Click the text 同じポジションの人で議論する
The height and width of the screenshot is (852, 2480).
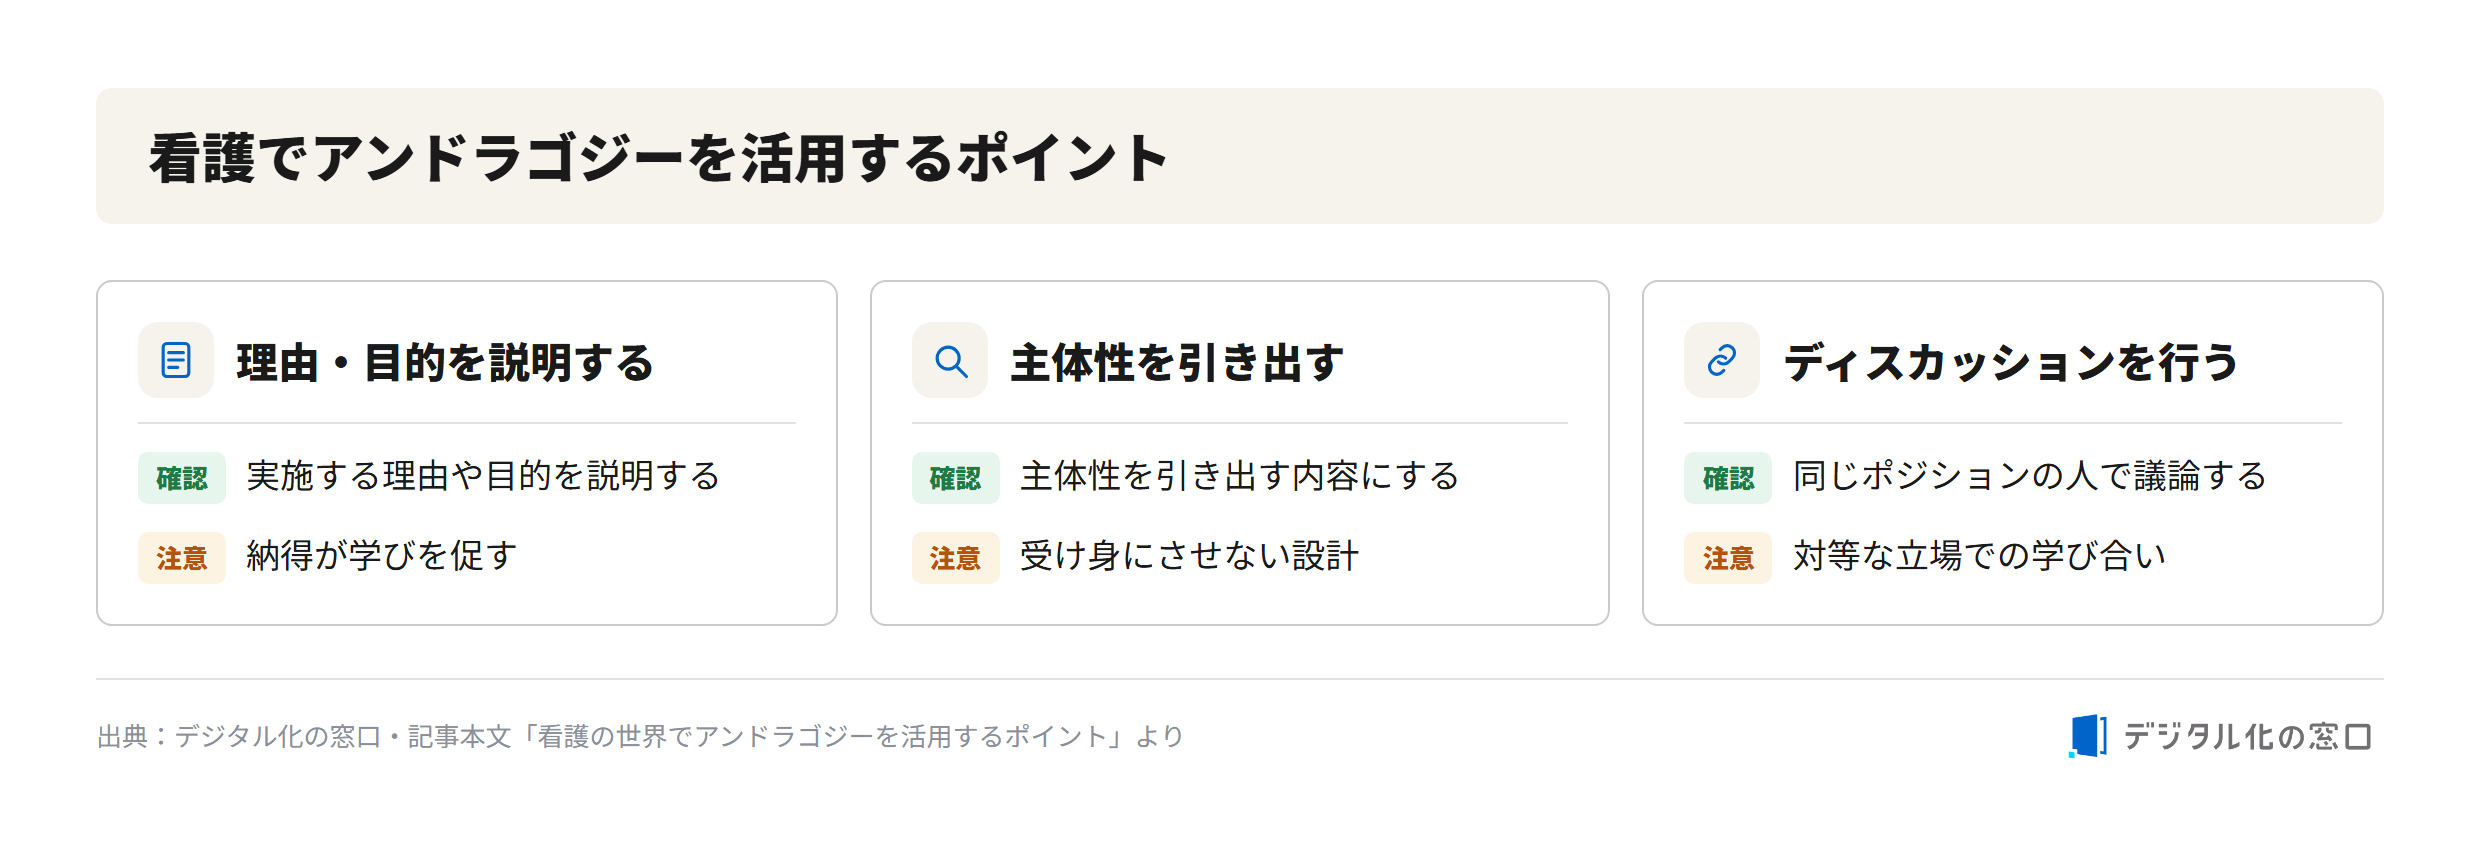[2030, 476]
